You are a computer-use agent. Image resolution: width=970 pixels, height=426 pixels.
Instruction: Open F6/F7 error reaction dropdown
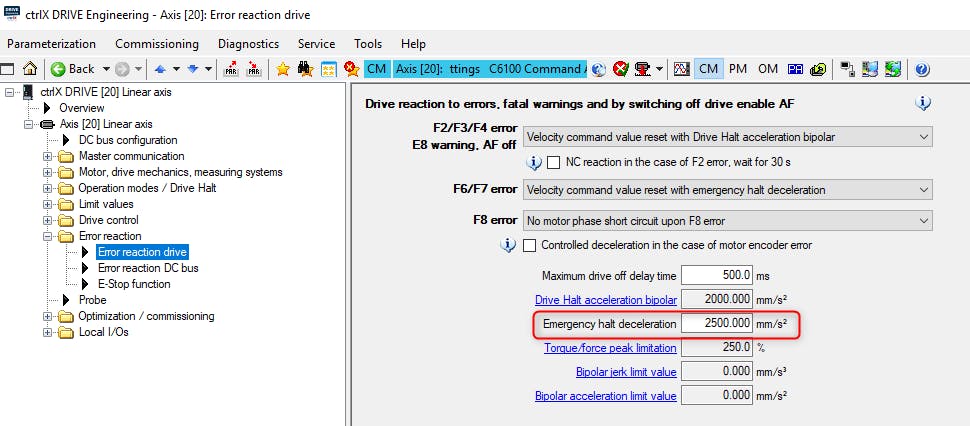(x=728, y=190)
